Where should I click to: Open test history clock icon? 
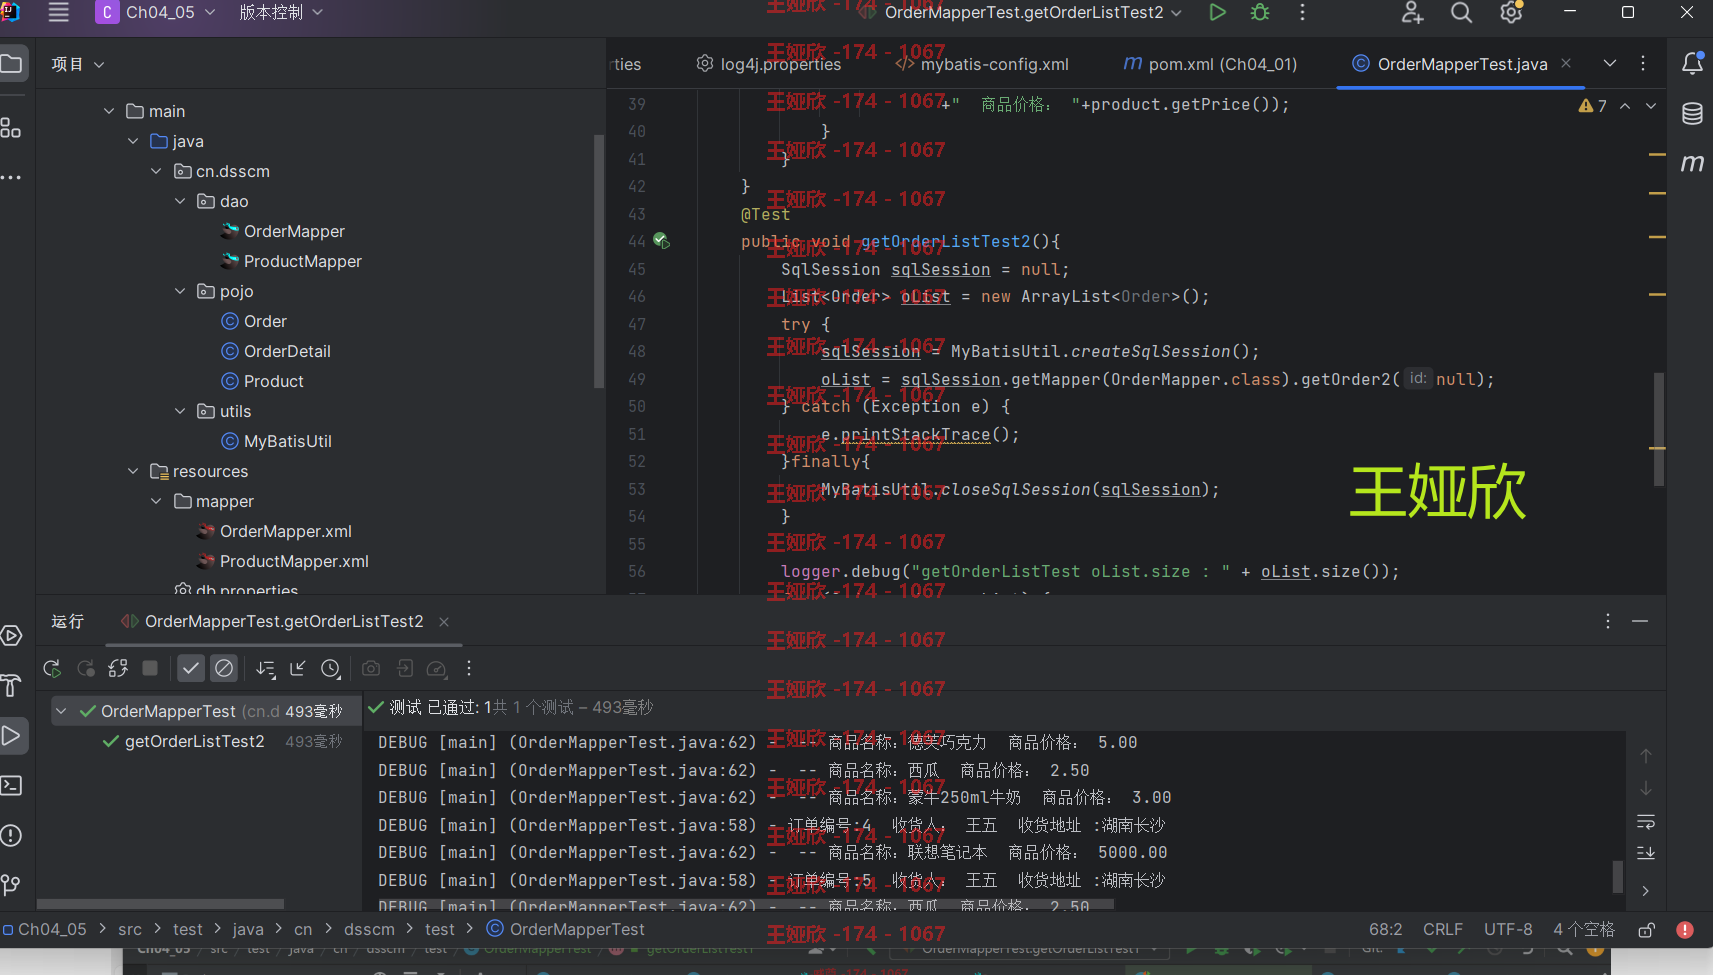click(x=331, y=668)
